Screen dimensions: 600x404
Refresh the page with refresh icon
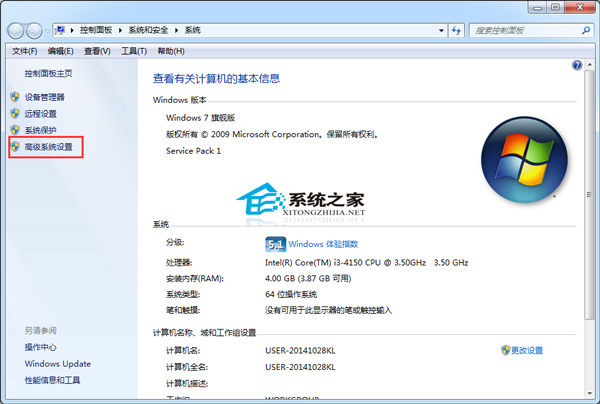(456, 30)
